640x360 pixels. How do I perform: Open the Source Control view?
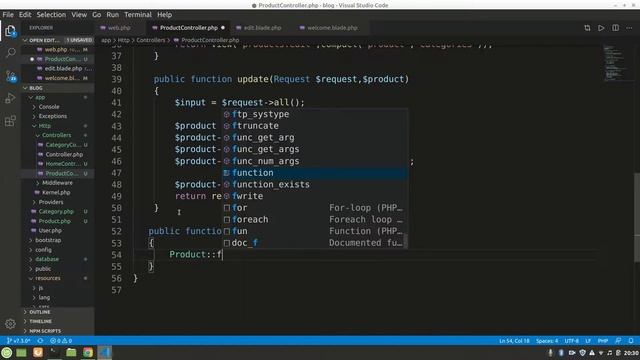11,76
